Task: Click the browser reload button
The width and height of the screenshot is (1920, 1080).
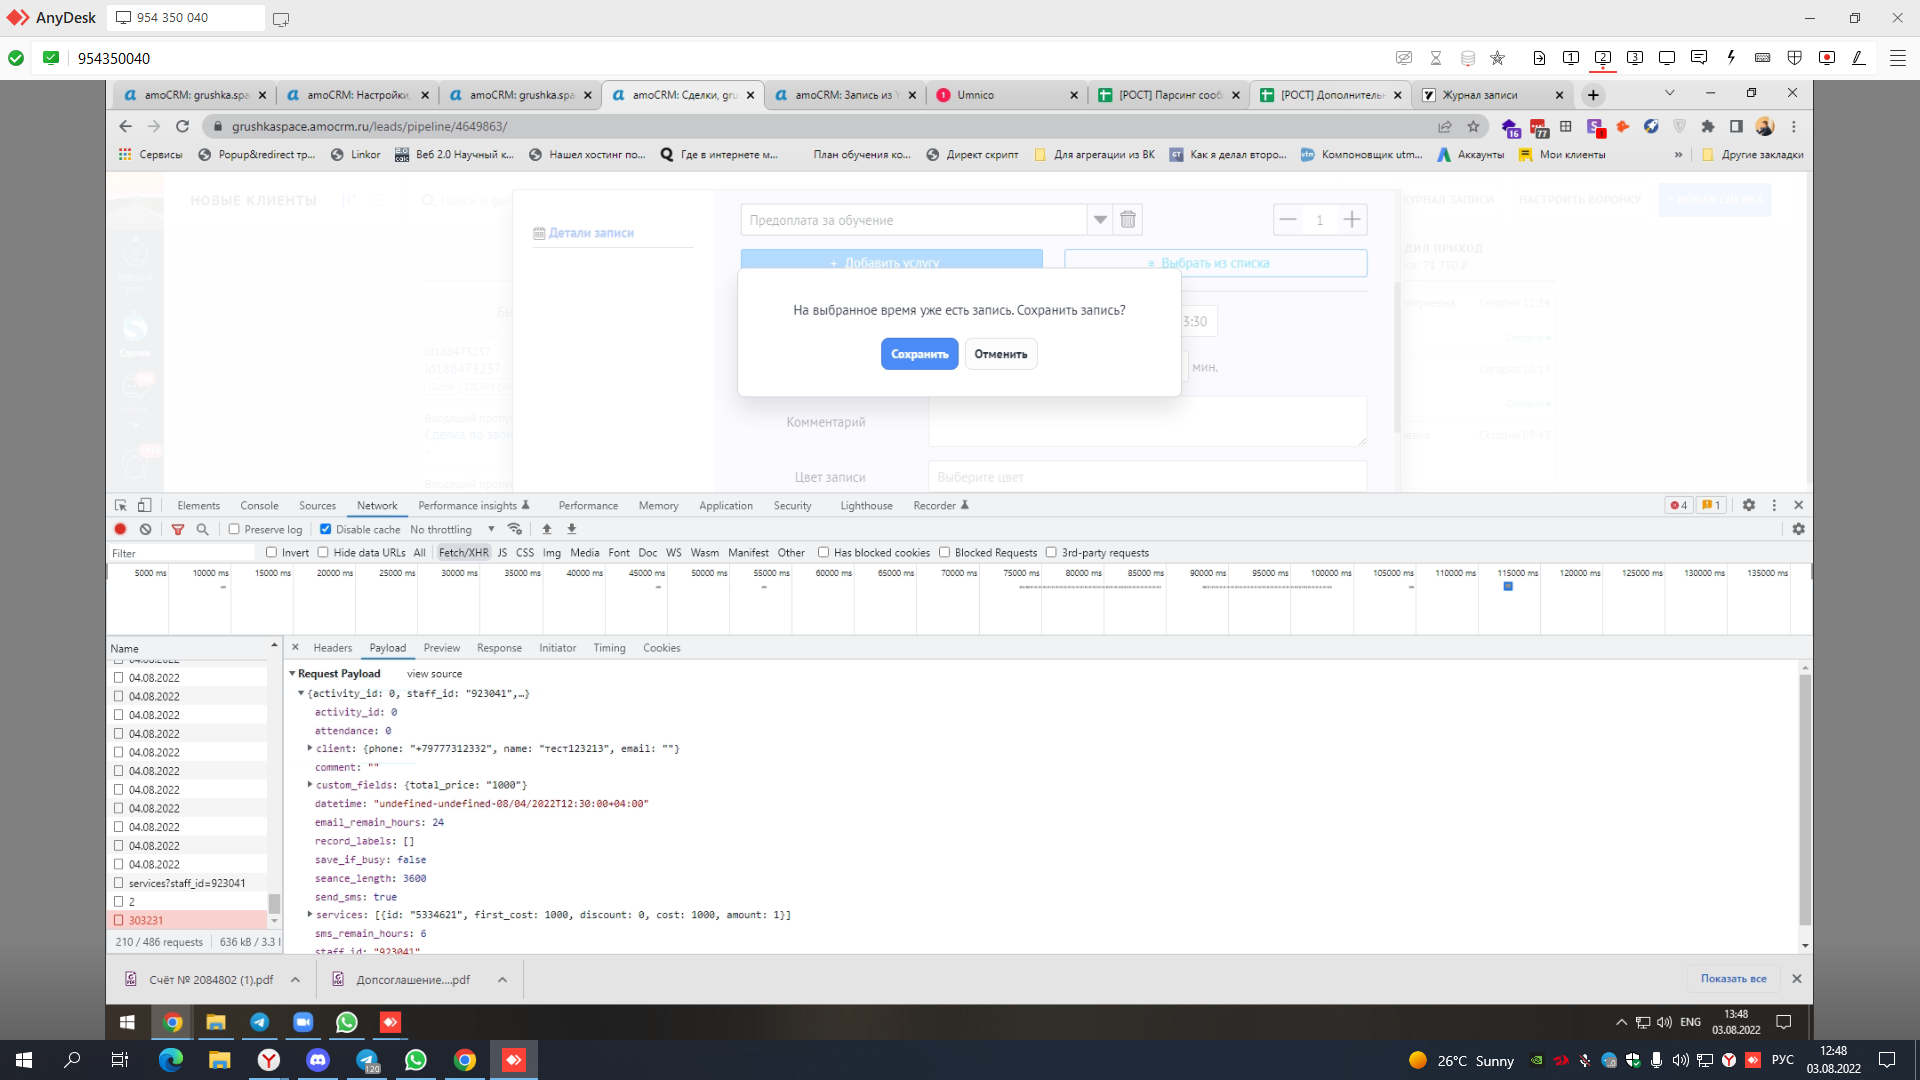Action: [x=182, y=126]
